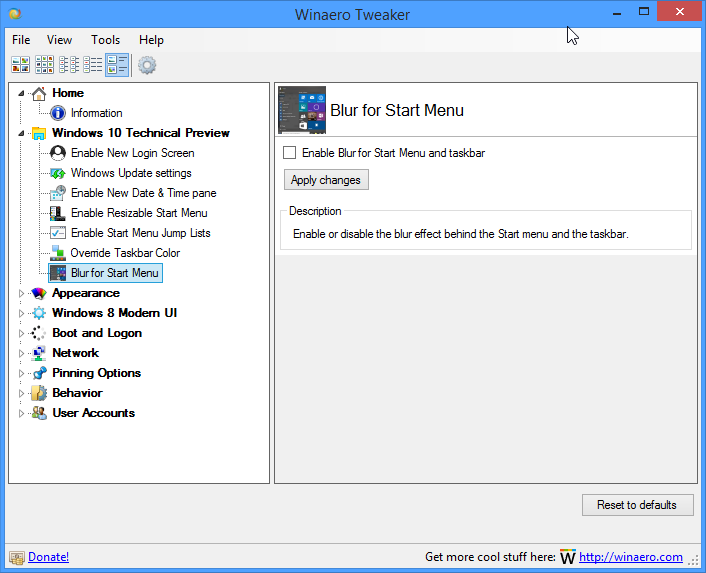The width and height of the screenshot is (706, 573).
Task: Click the blue Information icon
Action: click(x=58, y=113)
